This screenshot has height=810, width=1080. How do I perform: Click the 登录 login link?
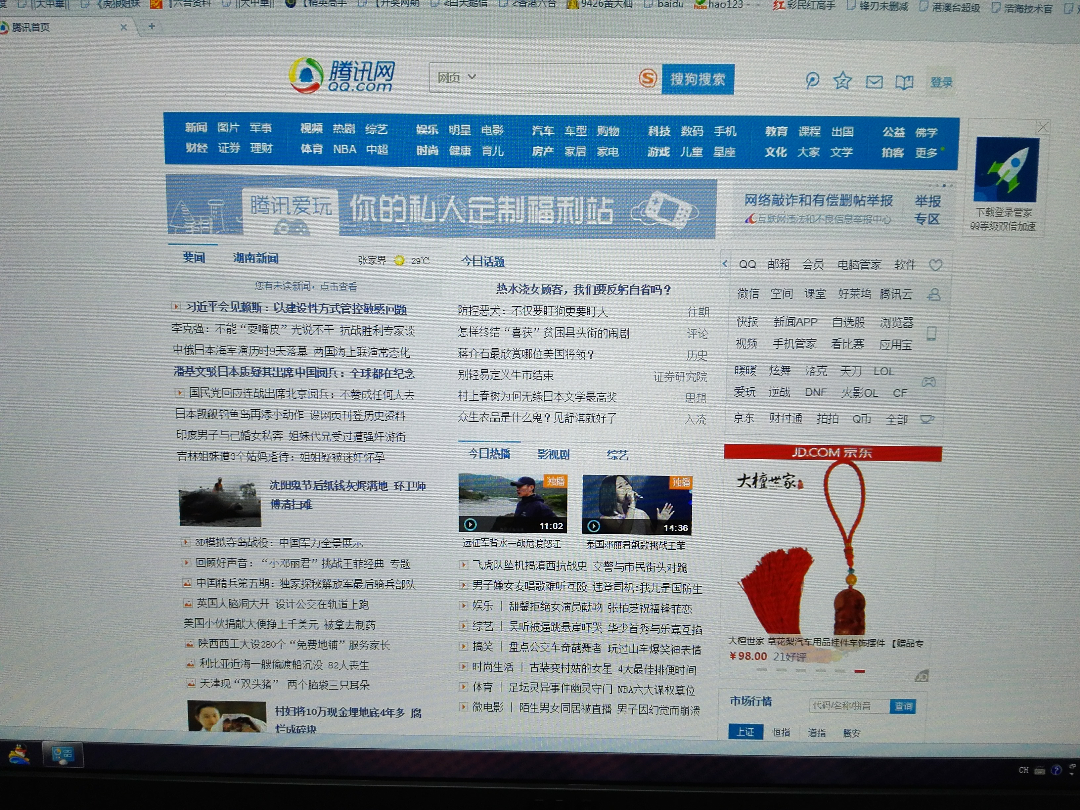941,83
